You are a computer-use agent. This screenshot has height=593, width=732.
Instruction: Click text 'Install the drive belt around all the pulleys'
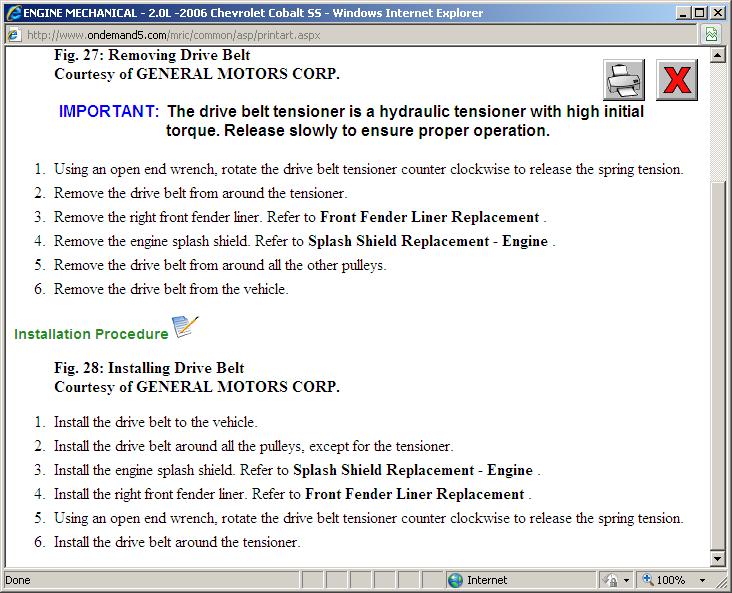(x=178, y=446)
